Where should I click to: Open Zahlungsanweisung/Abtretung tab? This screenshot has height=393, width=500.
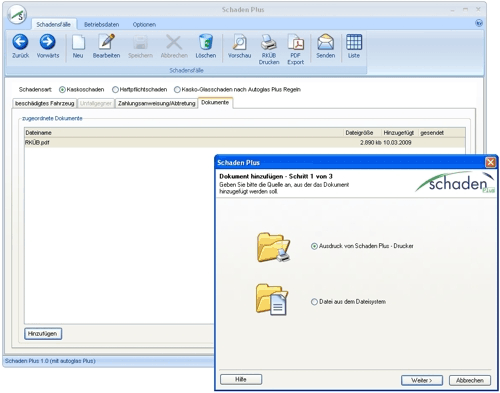coord(156,103)
